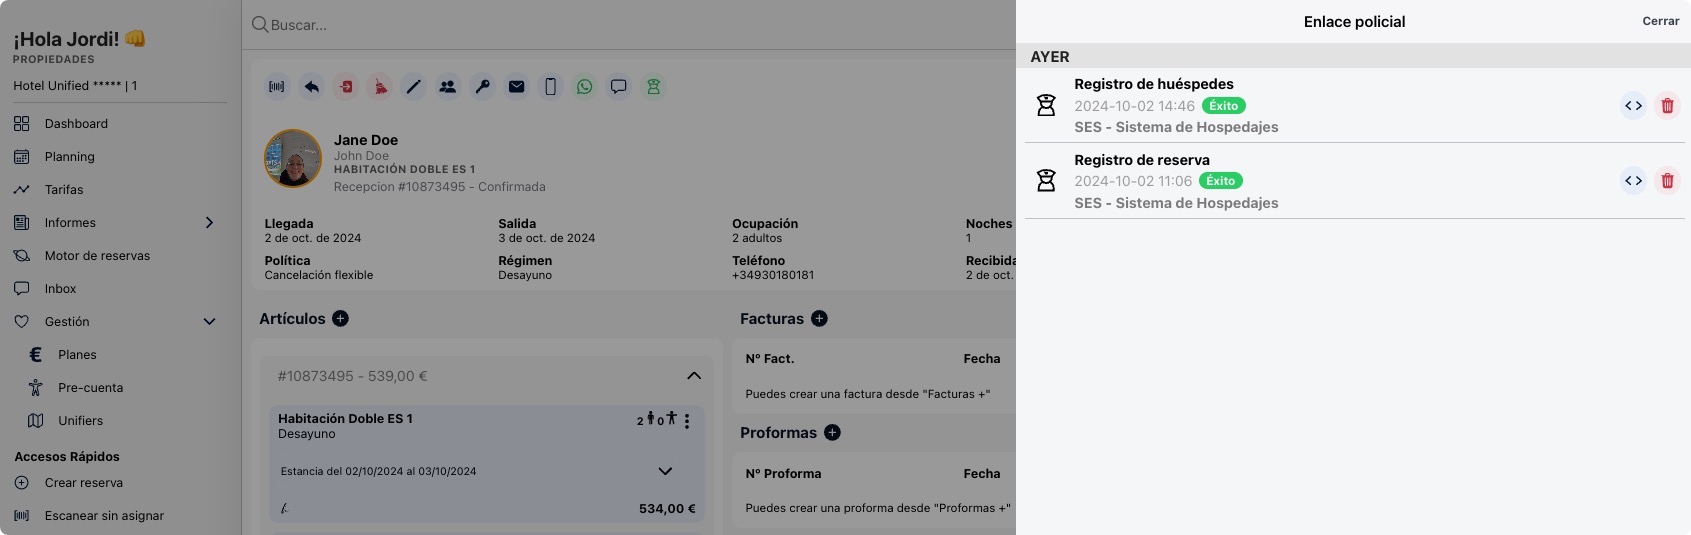Open Planning from the sidebar

69,157
